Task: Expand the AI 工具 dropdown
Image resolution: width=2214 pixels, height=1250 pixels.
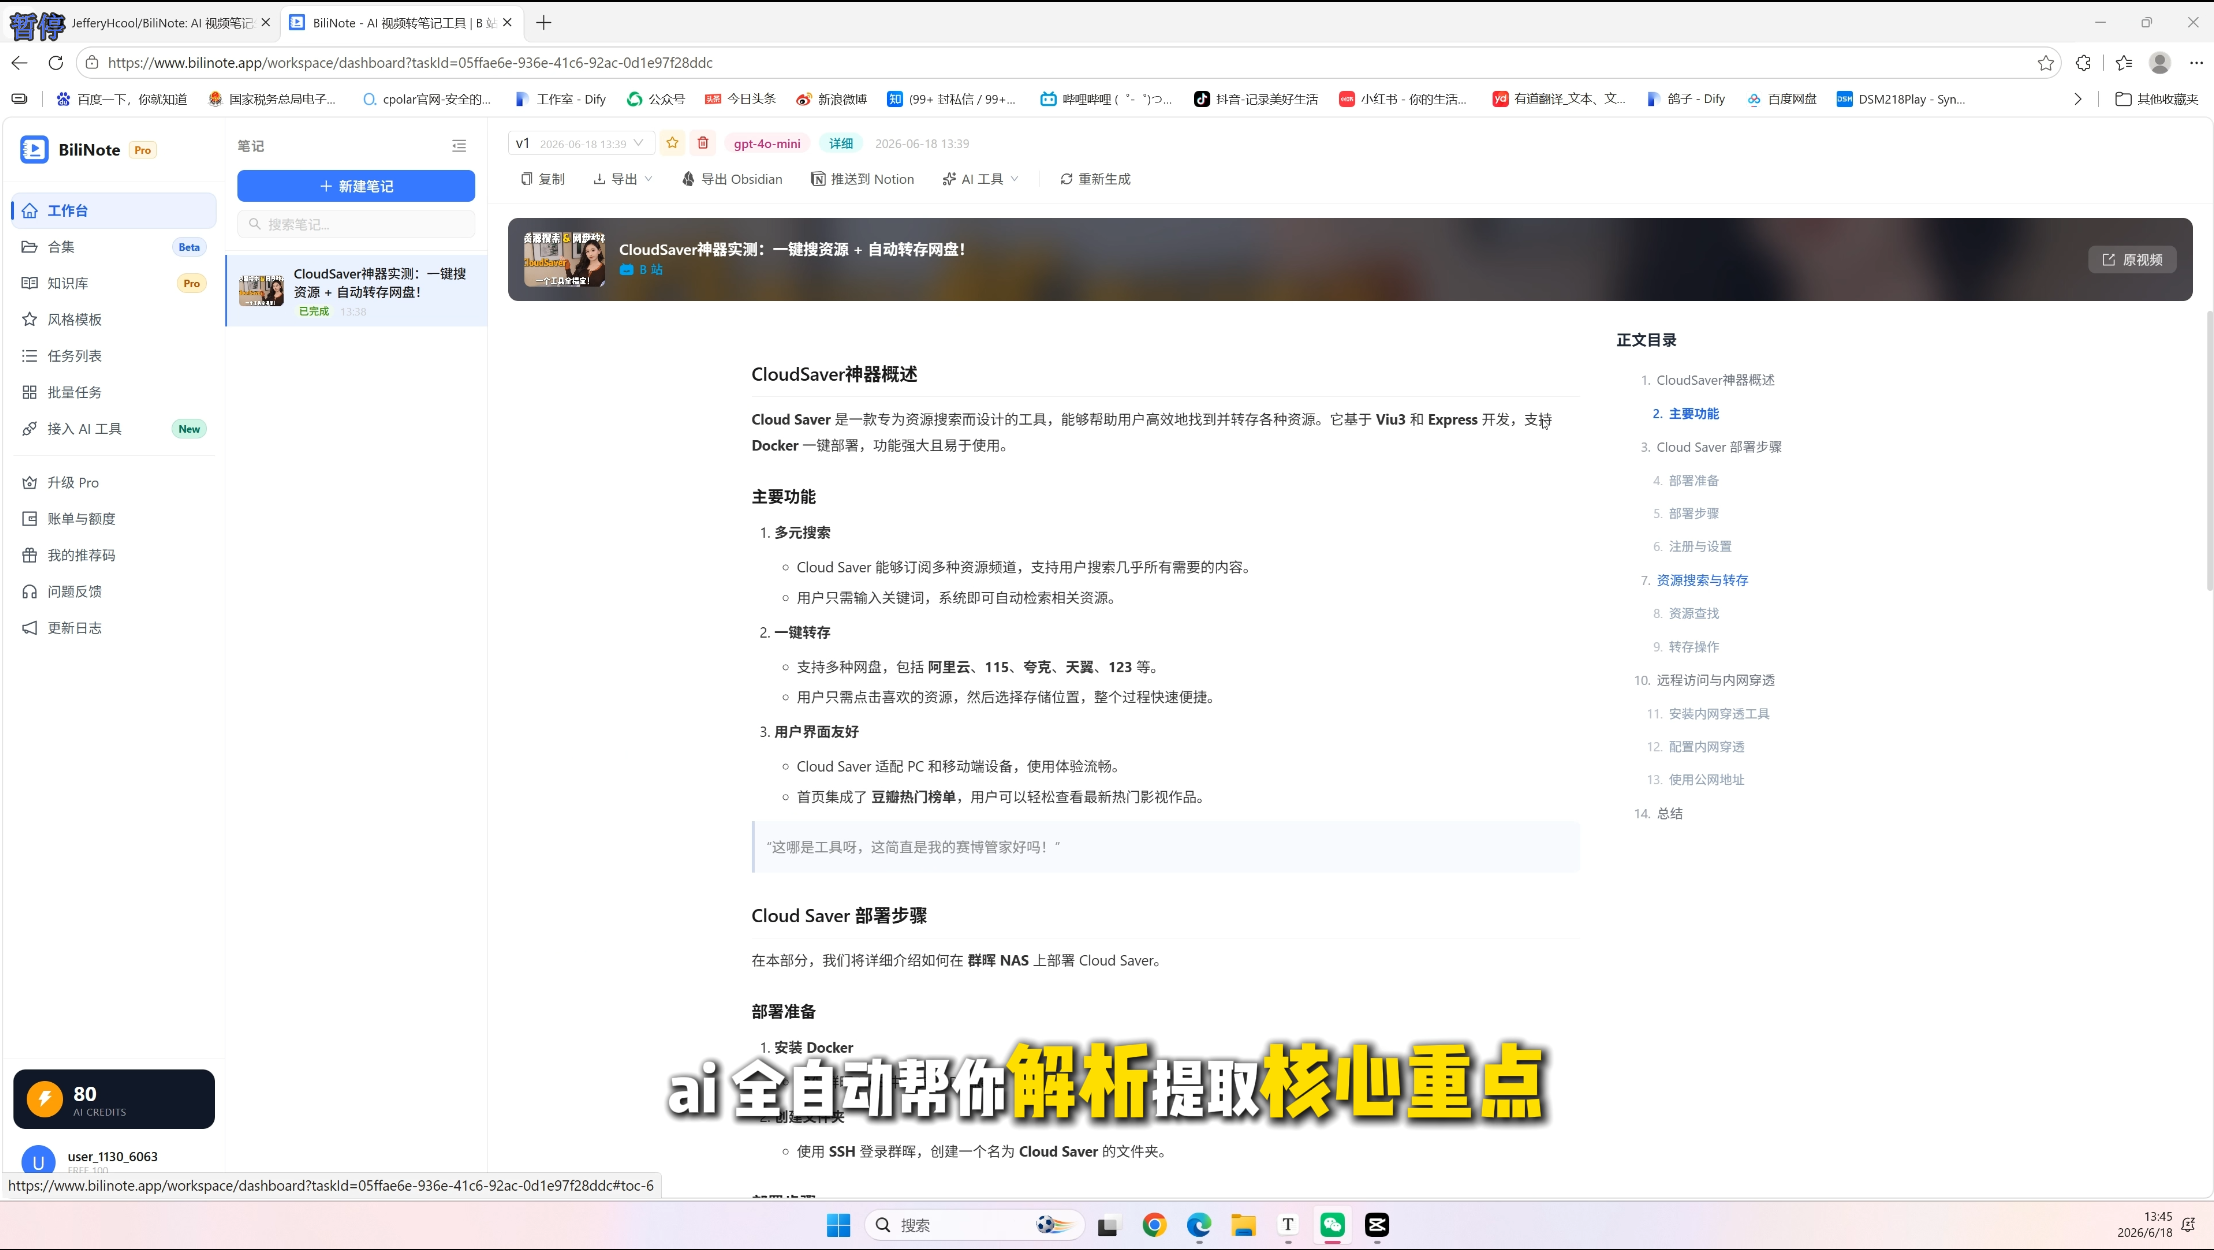Action: pyautogui.click(x=980, y=179)
